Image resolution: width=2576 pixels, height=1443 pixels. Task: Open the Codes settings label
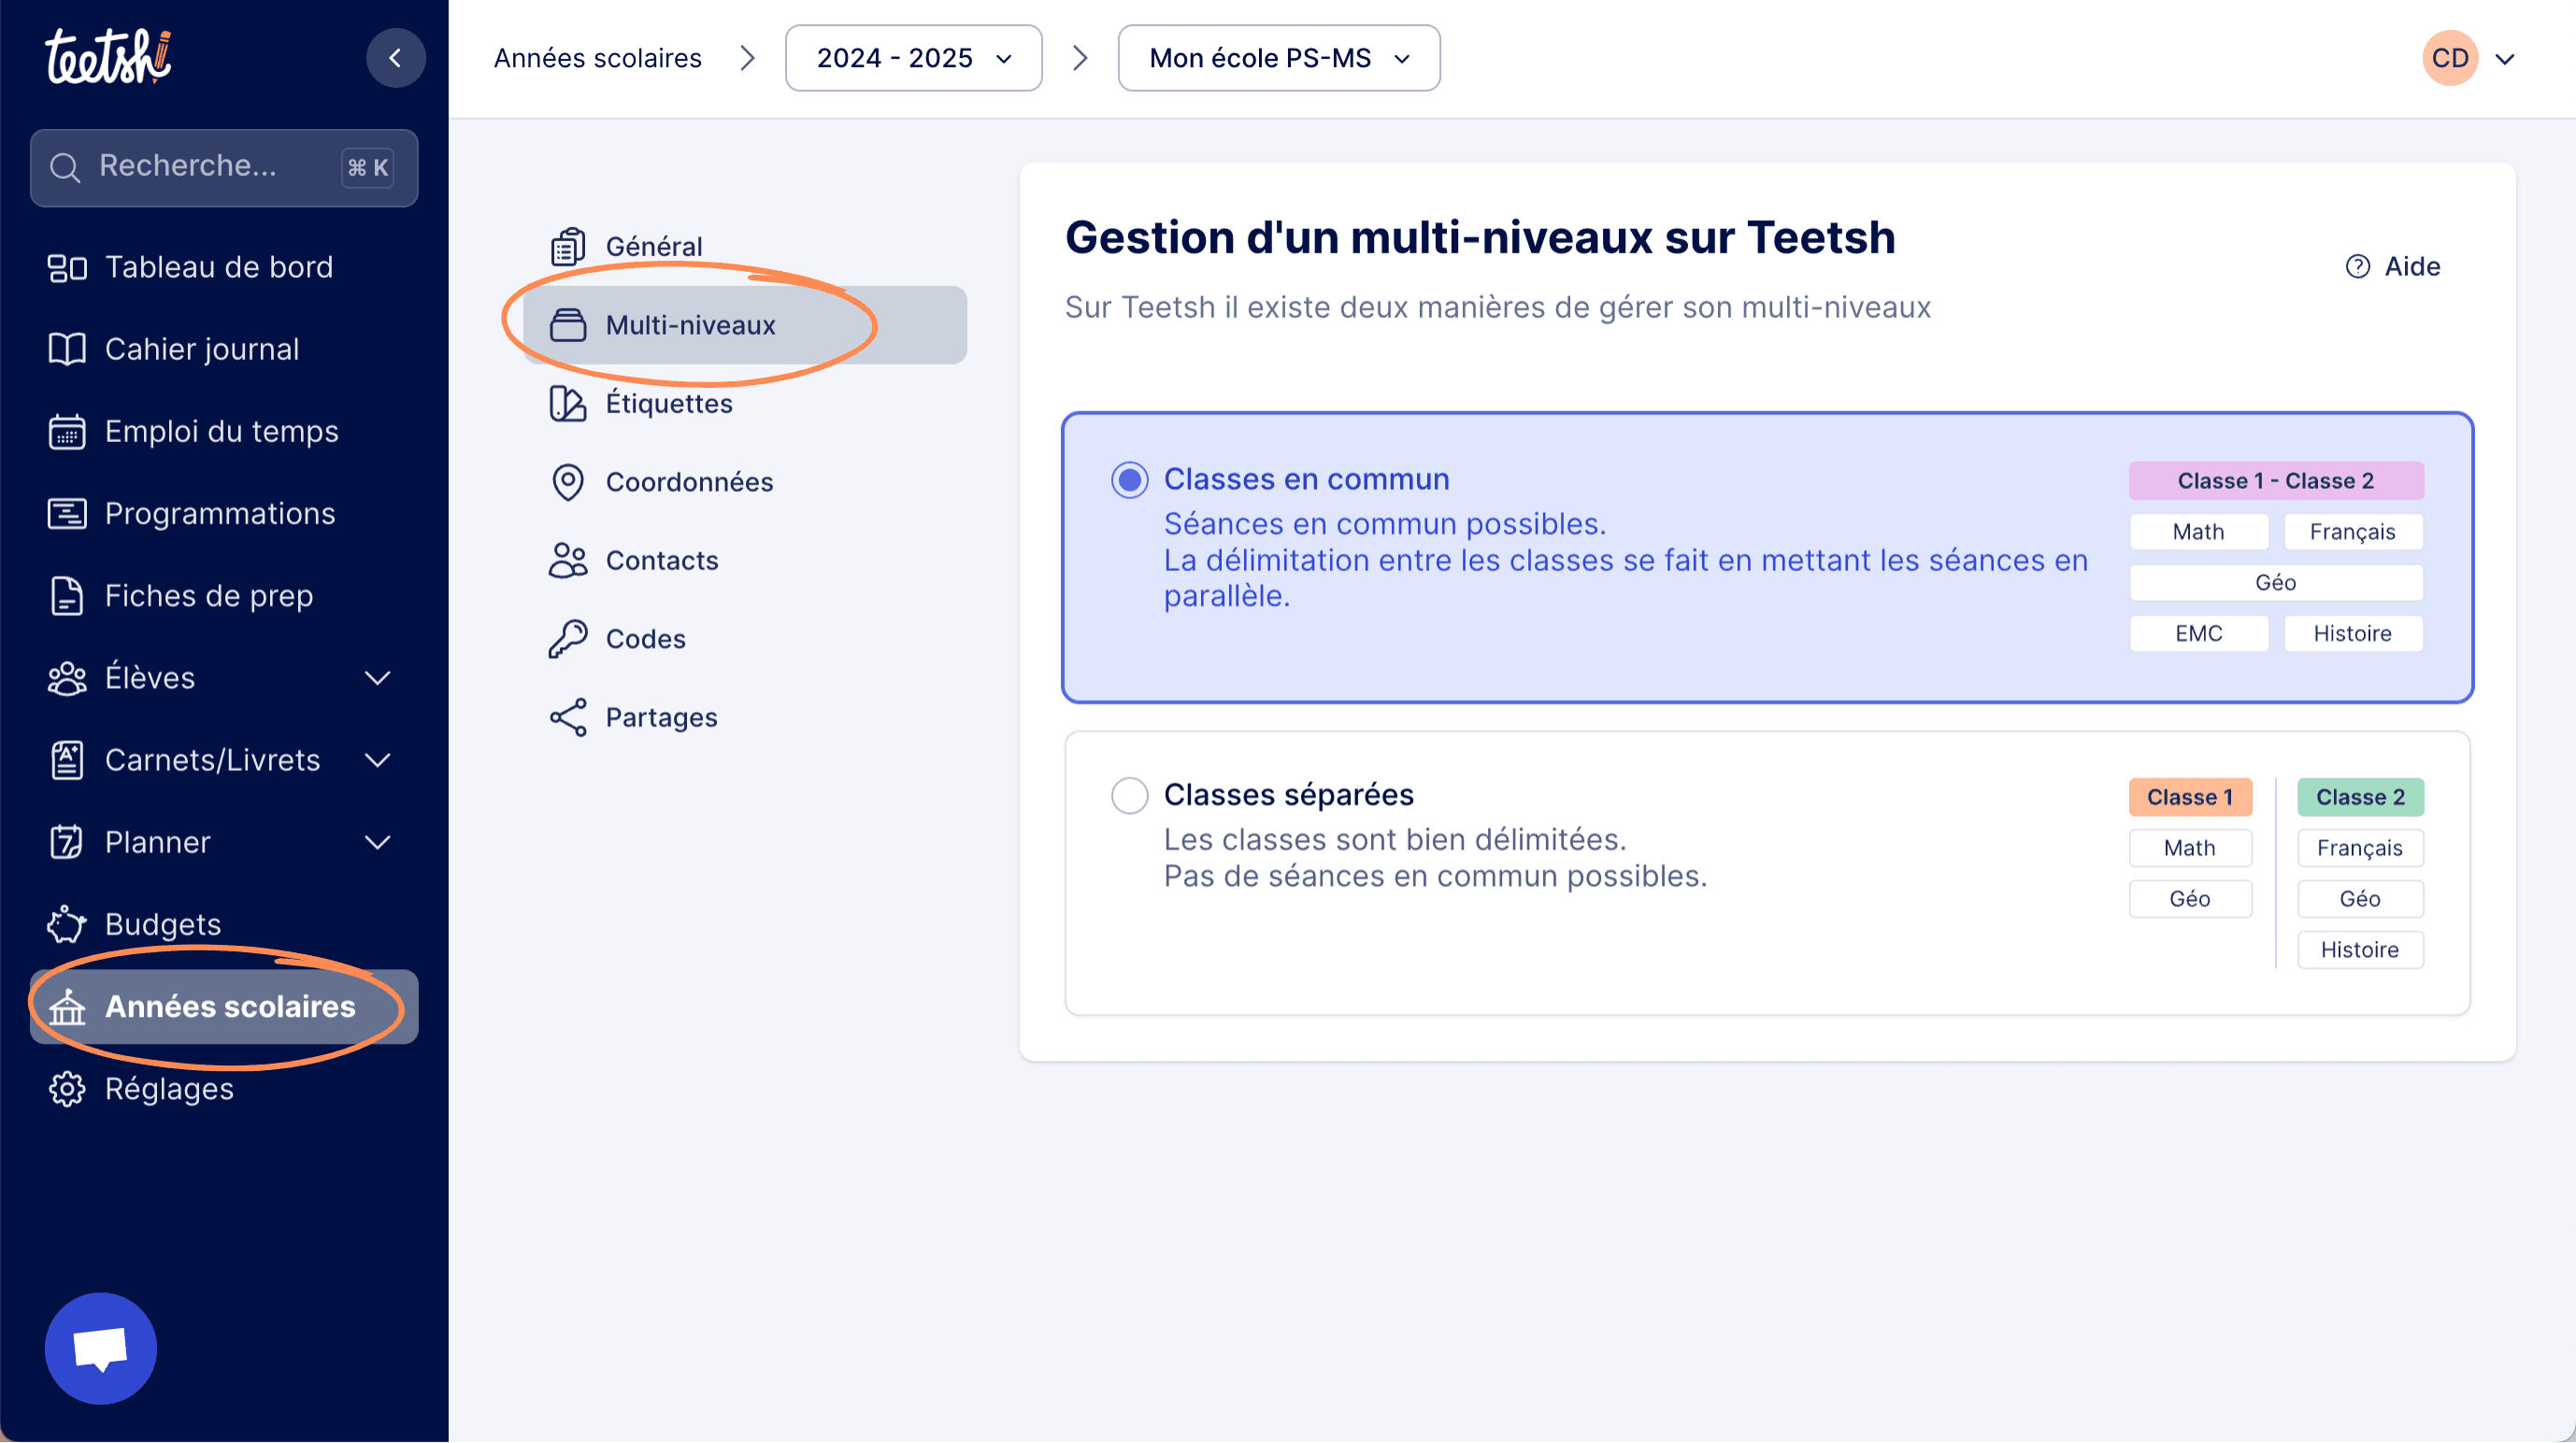[646, 639]
